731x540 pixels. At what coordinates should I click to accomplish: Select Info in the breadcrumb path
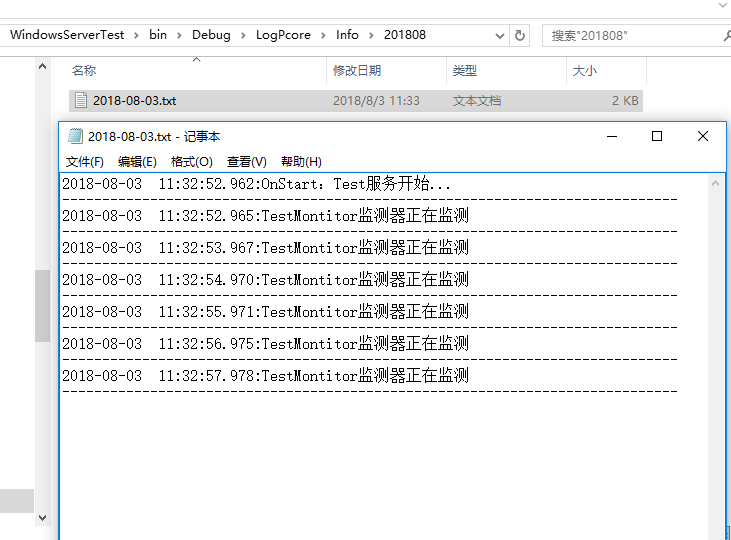[347, 35]
